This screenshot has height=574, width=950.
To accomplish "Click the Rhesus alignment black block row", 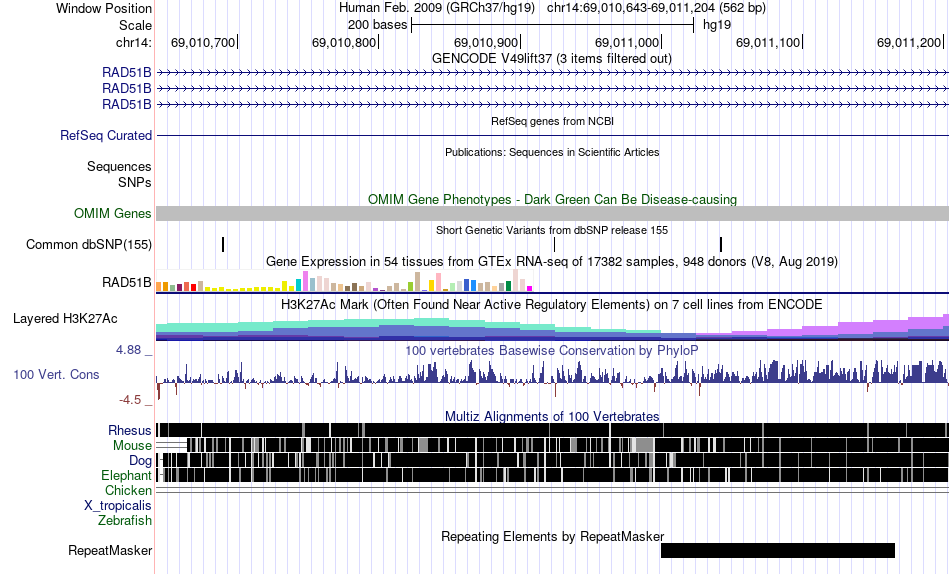I will point(553,430).
